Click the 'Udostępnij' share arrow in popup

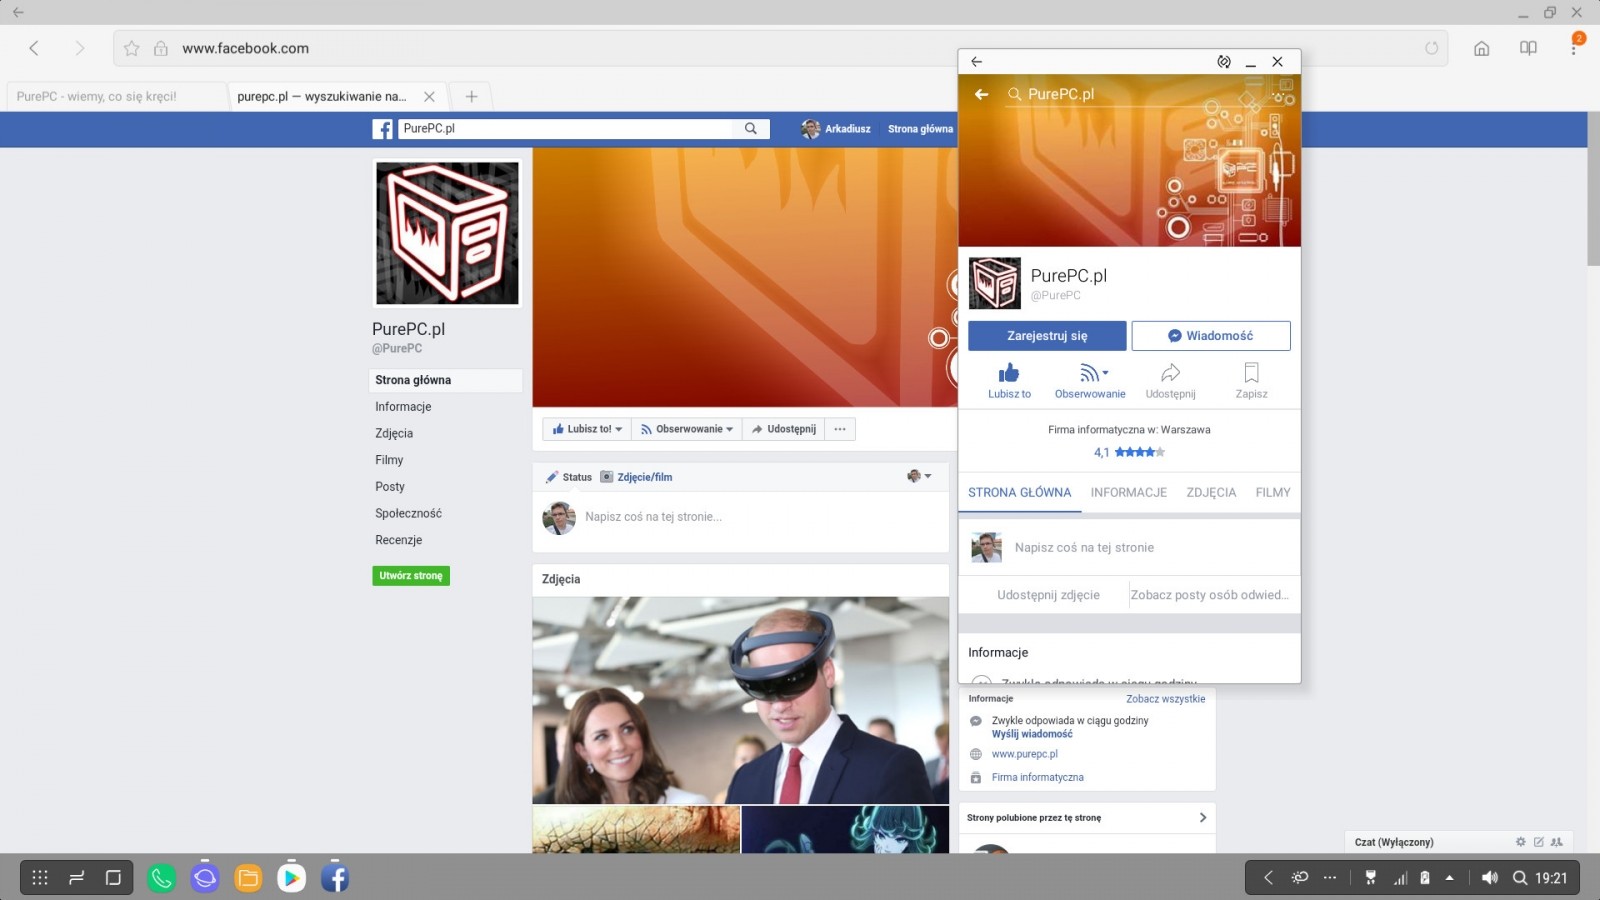coord(1170,374)
